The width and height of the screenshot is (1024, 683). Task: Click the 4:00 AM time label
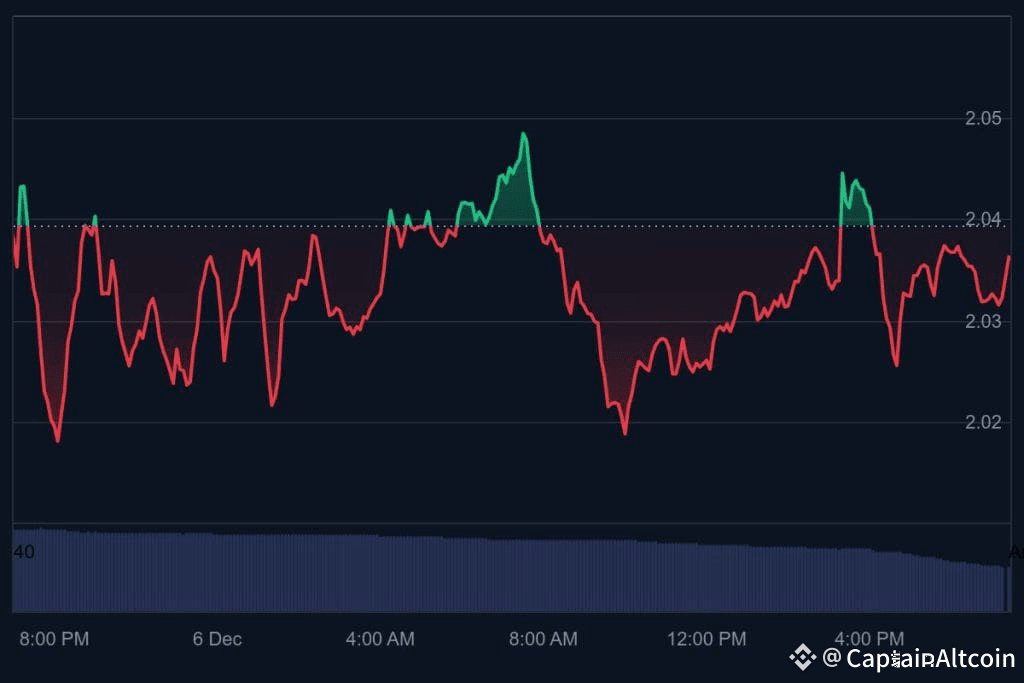point(380,639)
